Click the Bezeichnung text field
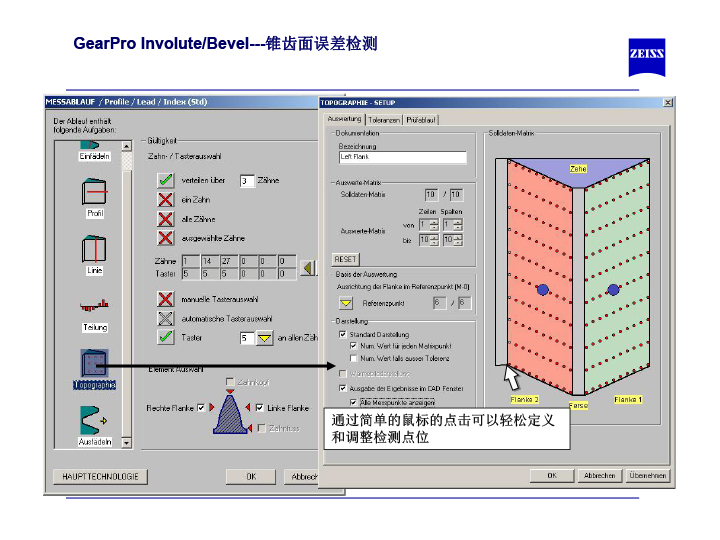The height and width of the screenshot is (540, 720). (402, 157)
